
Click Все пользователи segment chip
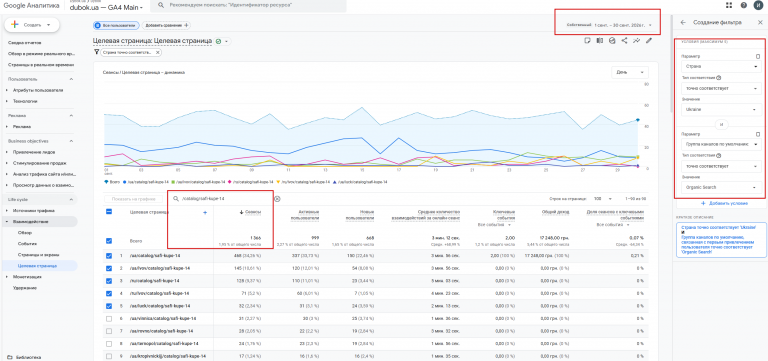[x=116, y=25]
